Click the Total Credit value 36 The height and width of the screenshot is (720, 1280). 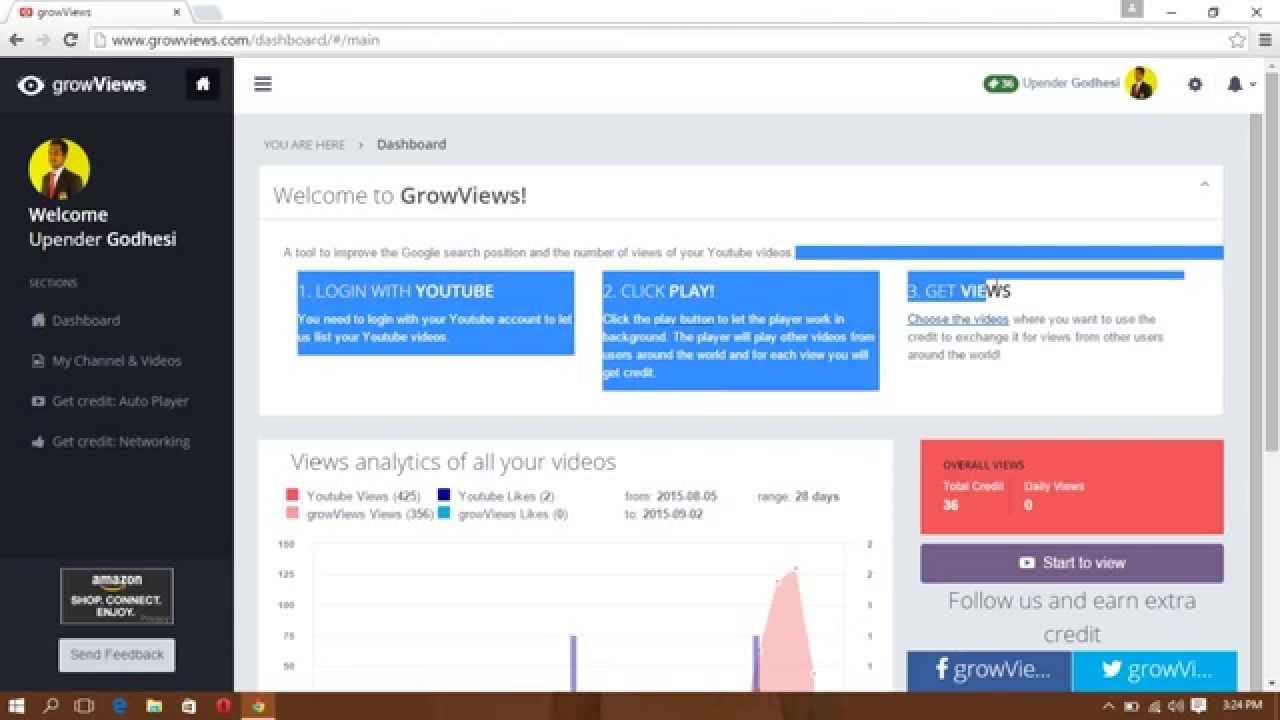pyautogui.click(x=950, y=505)
